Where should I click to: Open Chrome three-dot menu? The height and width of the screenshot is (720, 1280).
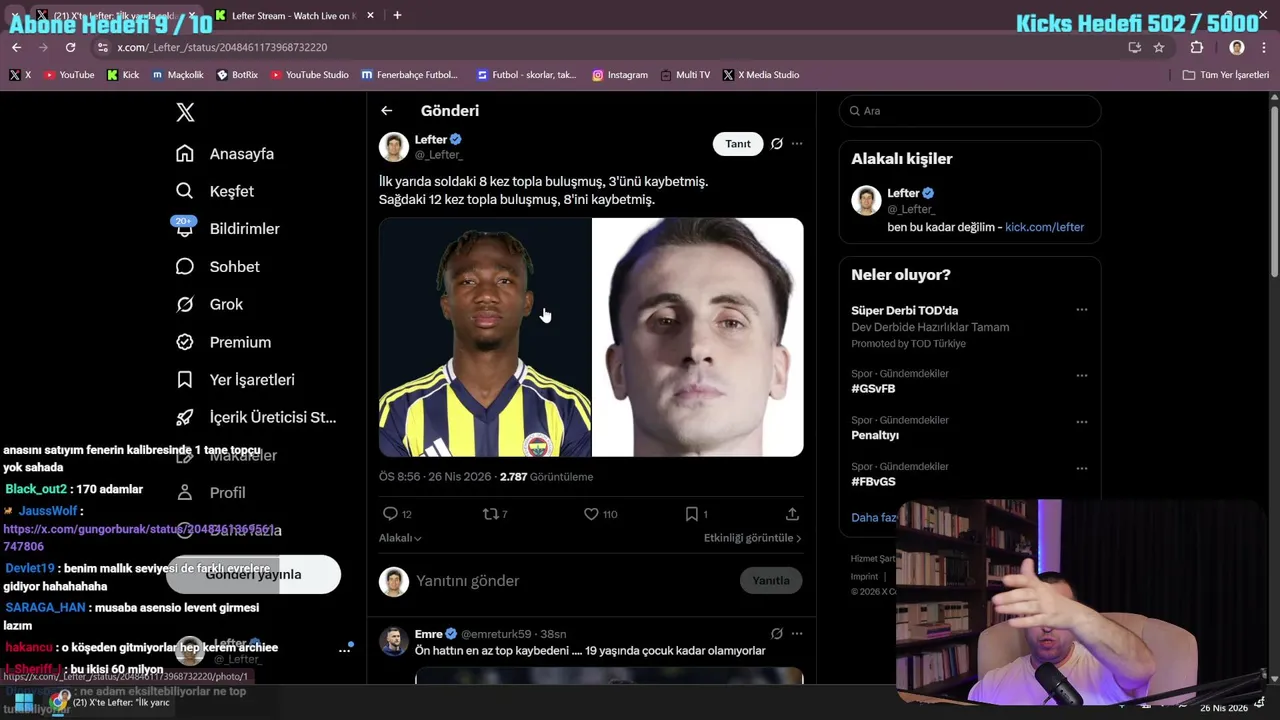coord(1265,47)
